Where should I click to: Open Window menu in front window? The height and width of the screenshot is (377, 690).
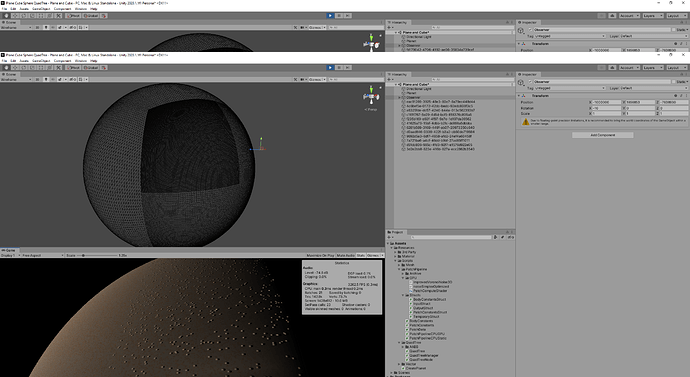tap(81, 61)
